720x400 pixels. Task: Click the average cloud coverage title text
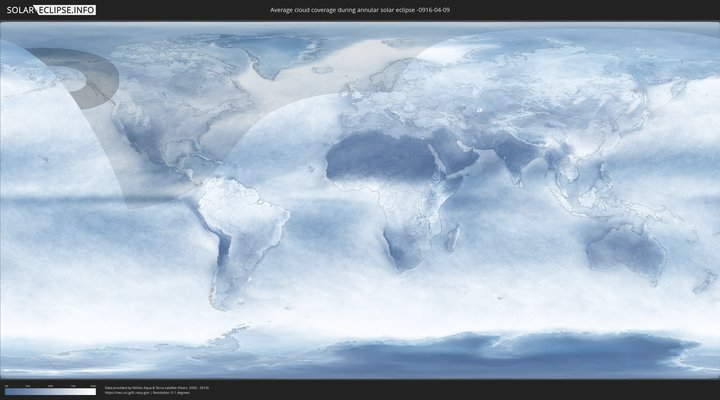tap(359, 10)
